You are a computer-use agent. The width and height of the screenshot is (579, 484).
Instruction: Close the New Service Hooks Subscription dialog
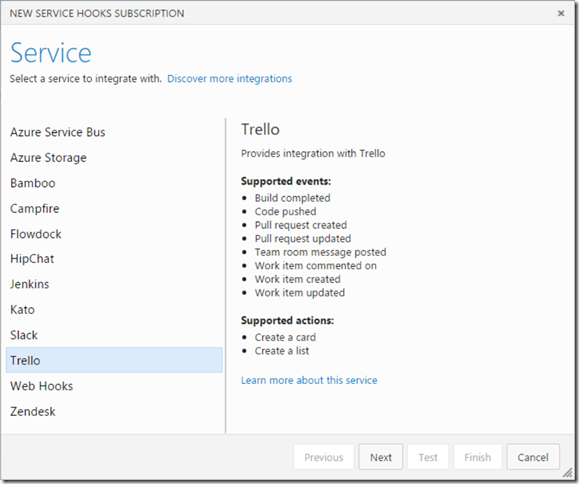[x=561, y=13]
